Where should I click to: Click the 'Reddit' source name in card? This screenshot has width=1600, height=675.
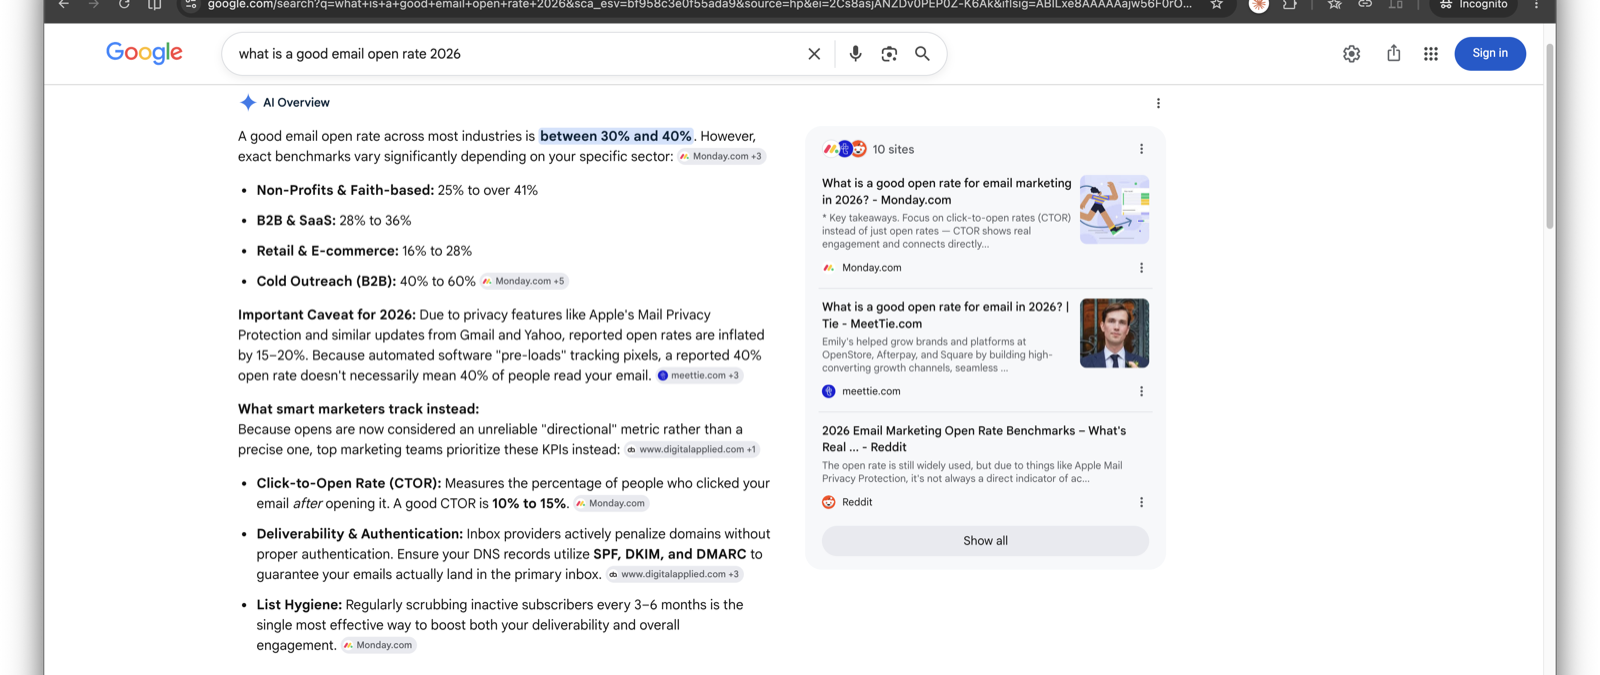coord(857,503)
